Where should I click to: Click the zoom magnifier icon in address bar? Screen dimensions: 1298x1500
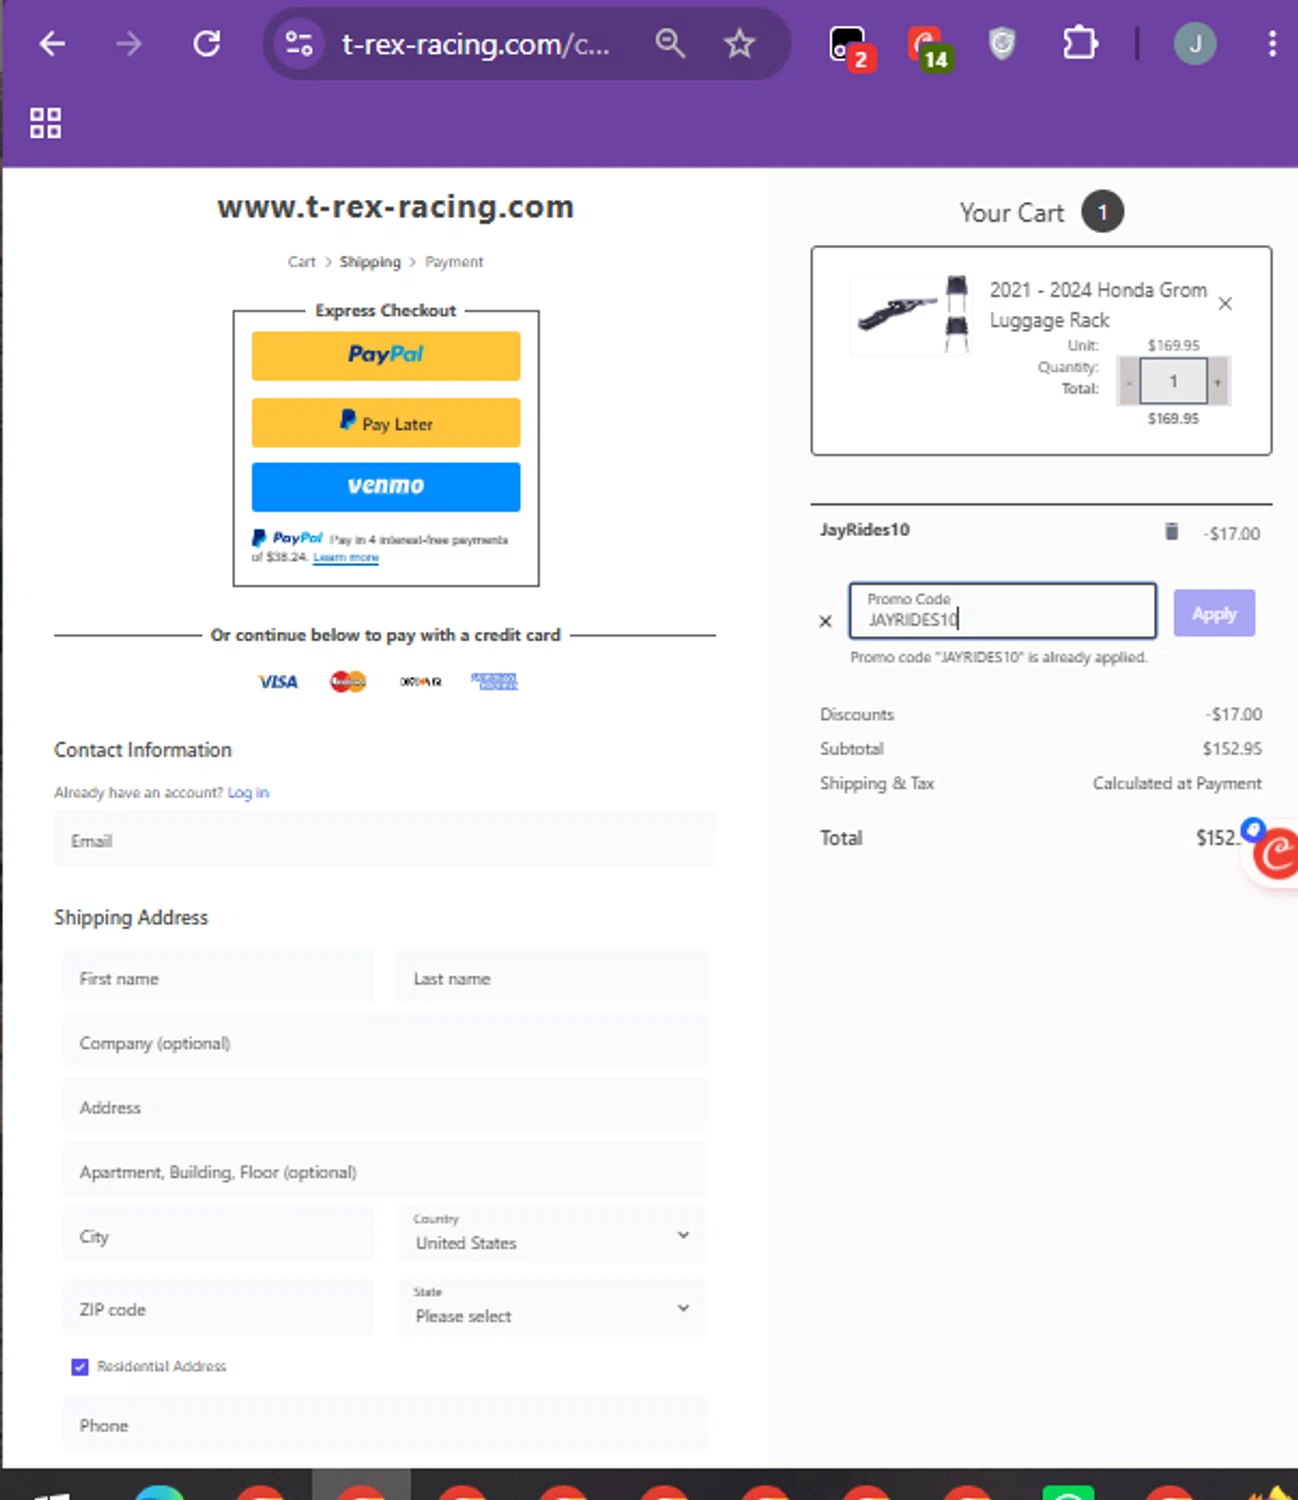click(x=670, y=44)
